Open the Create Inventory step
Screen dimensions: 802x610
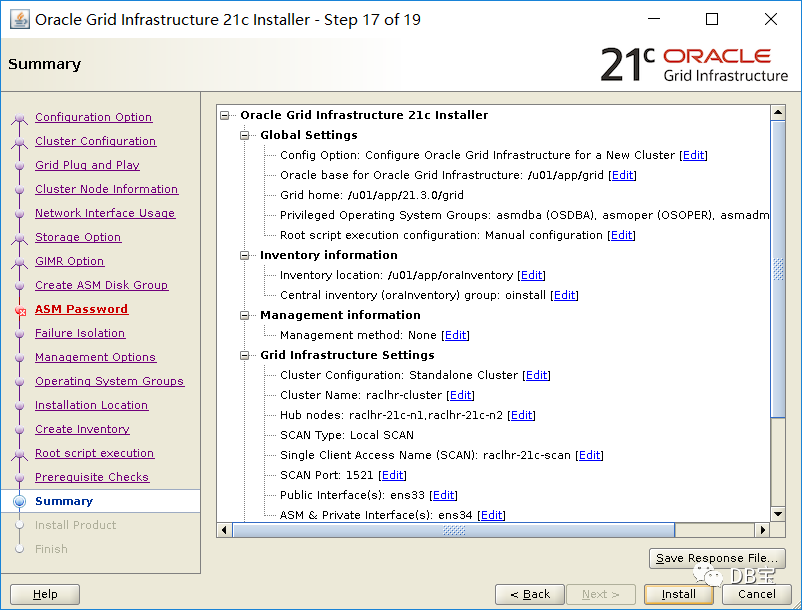82,430
